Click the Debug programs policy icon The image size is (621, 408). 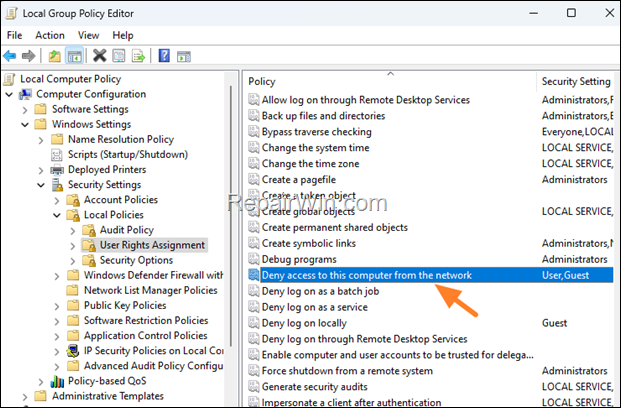(x=253, y=259)
